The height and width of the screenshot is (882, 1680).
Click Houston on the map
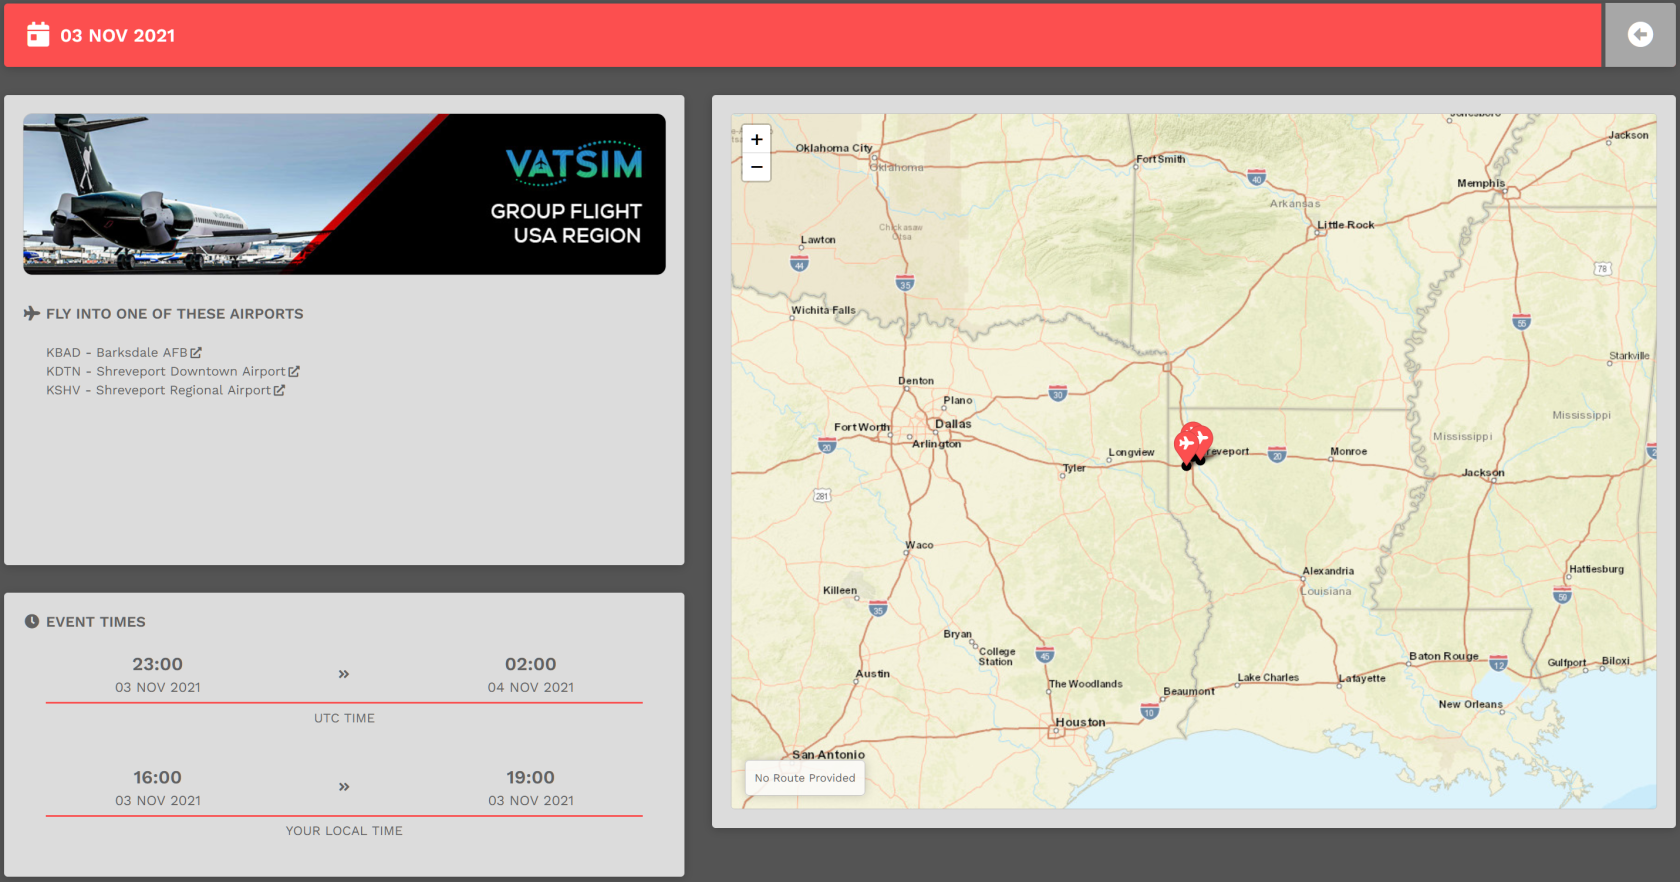pos(1081,722)
